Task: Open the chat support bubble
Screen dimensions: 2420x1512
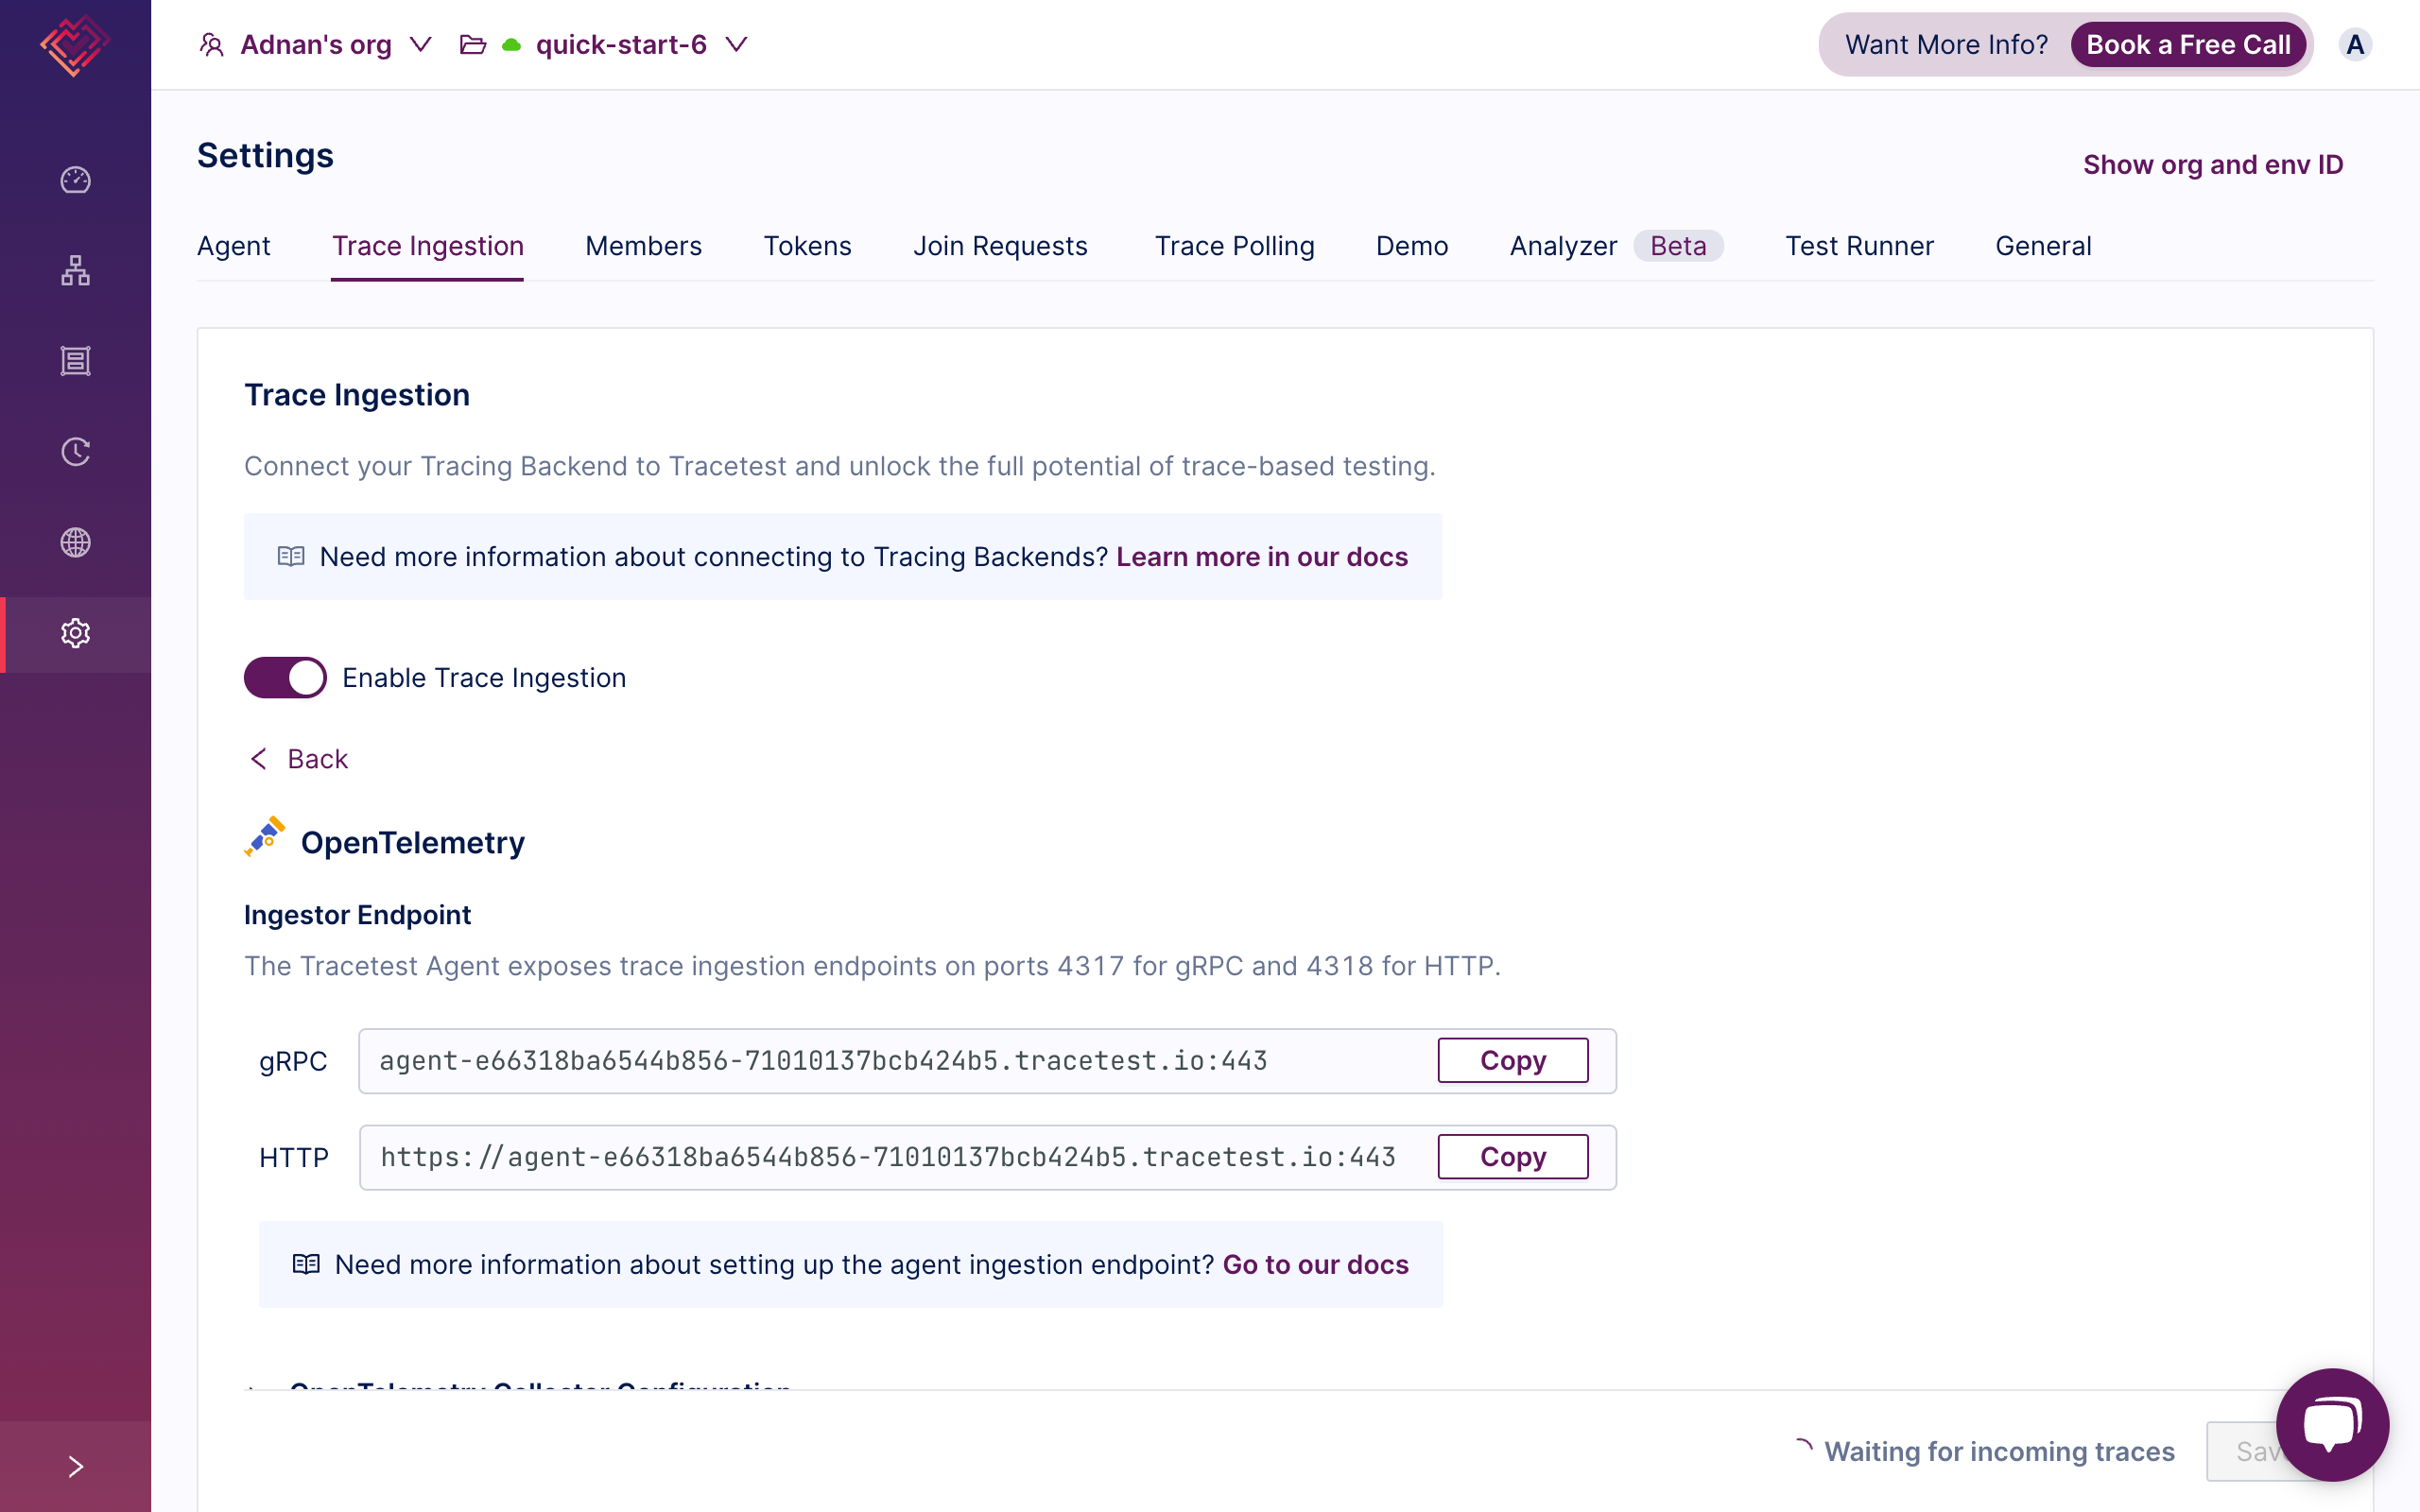Action: pos(2331,1424)
